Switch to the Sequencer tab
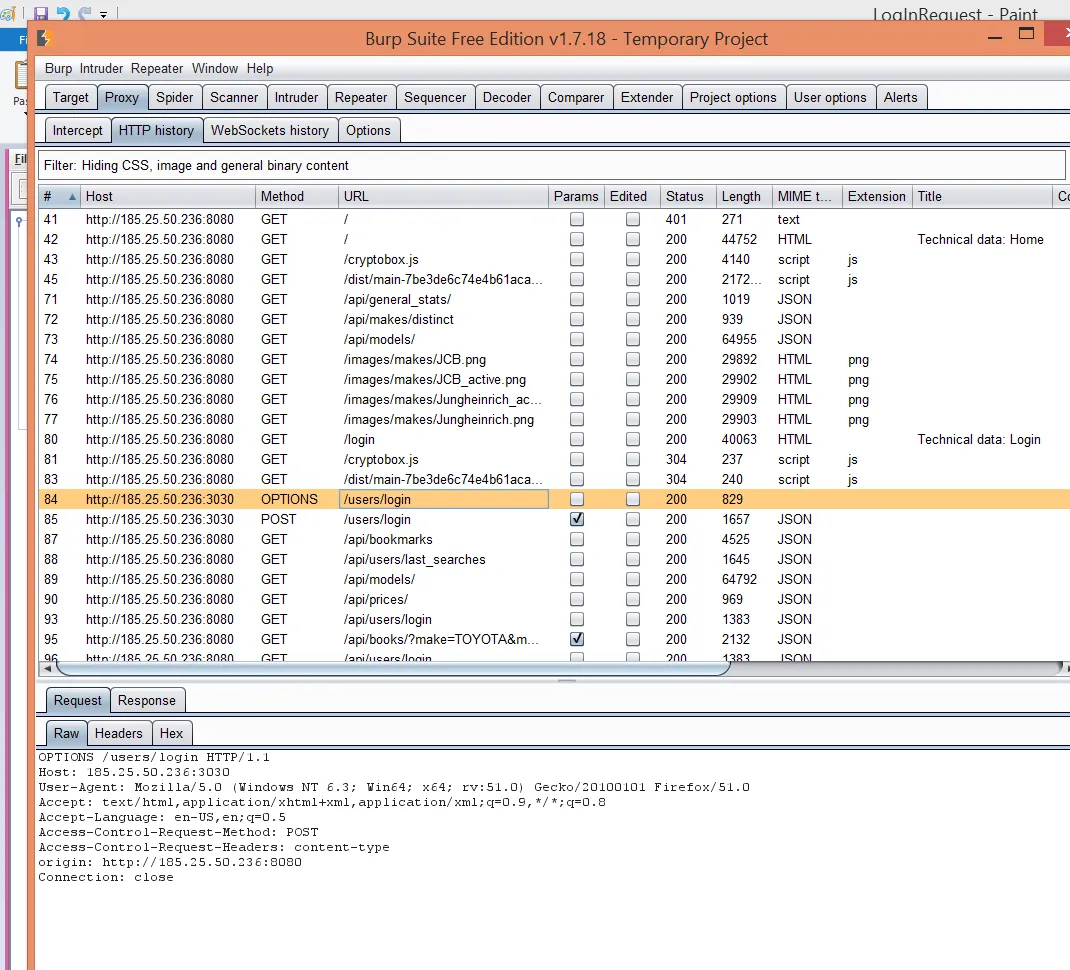Screen dimensions: 1070x970 [435, 98]
